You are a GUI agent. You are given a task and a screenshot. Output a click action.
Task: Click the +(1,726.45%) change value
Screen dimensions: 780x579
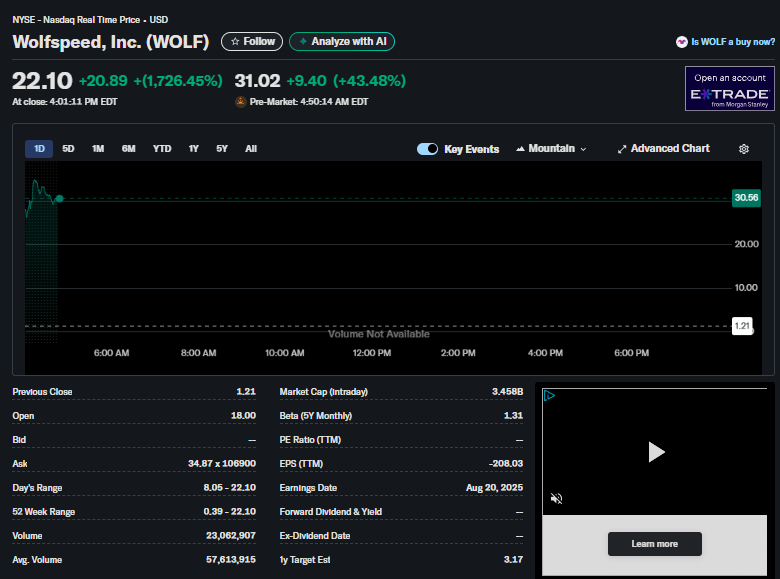[178, 81]
